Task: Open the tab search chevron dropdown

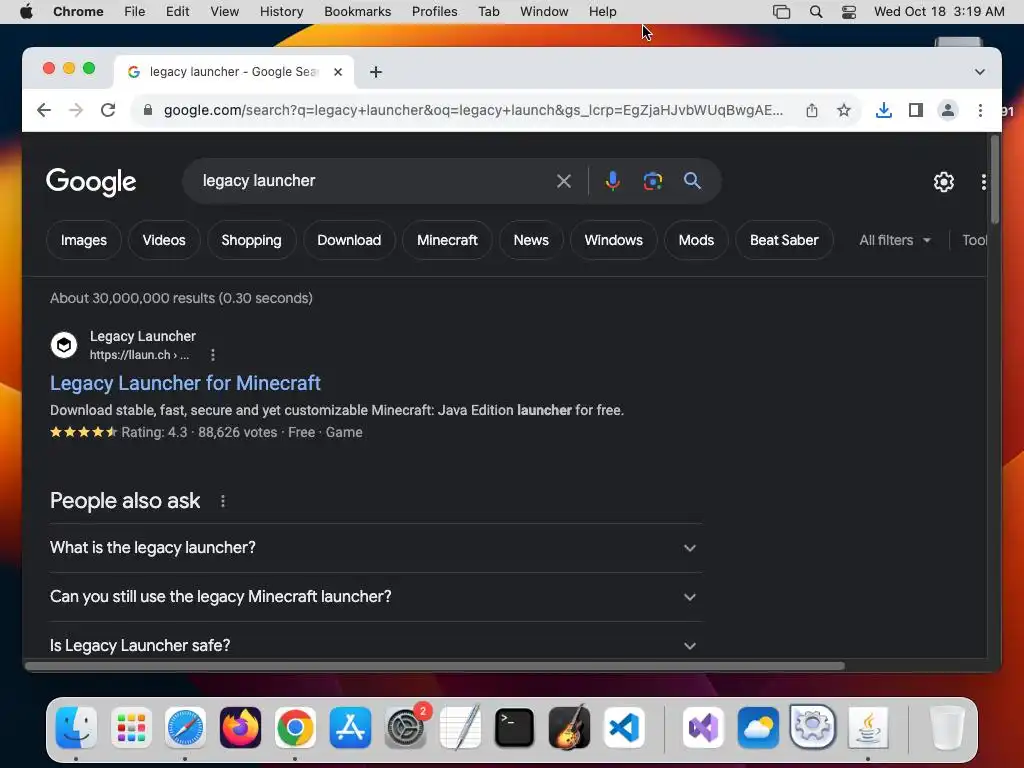Action: coord(980,72)
